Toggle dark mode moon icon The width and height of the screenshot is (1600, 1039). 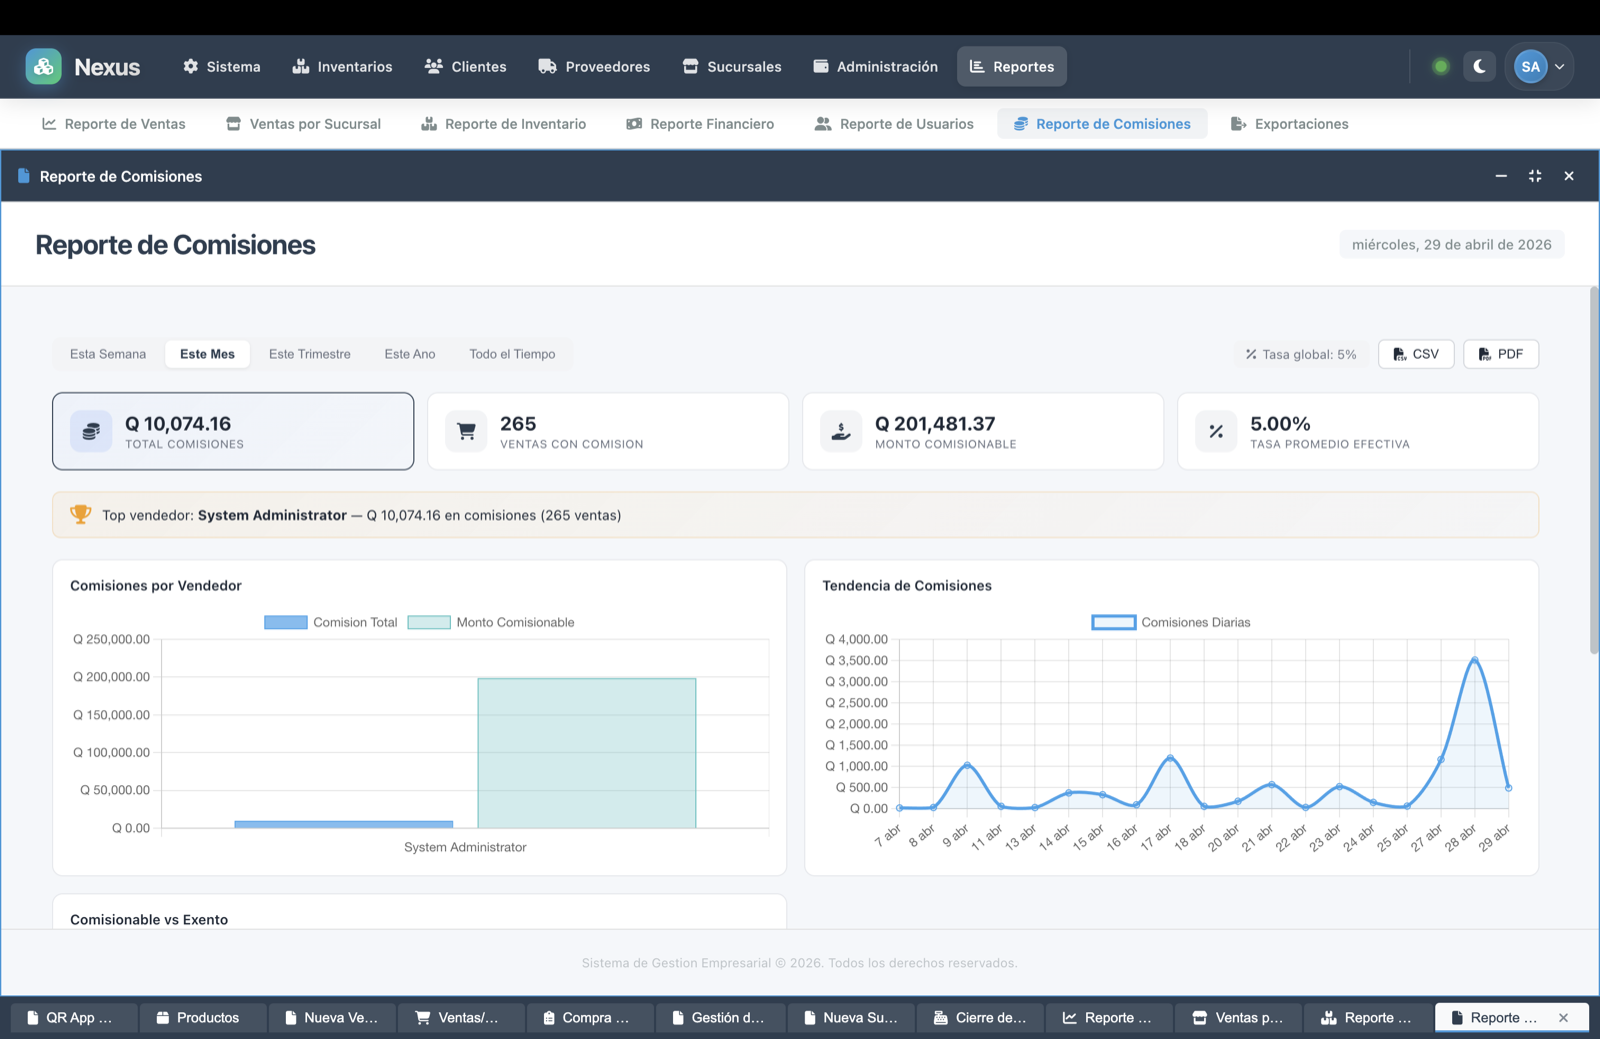(x=1479, y=67)
